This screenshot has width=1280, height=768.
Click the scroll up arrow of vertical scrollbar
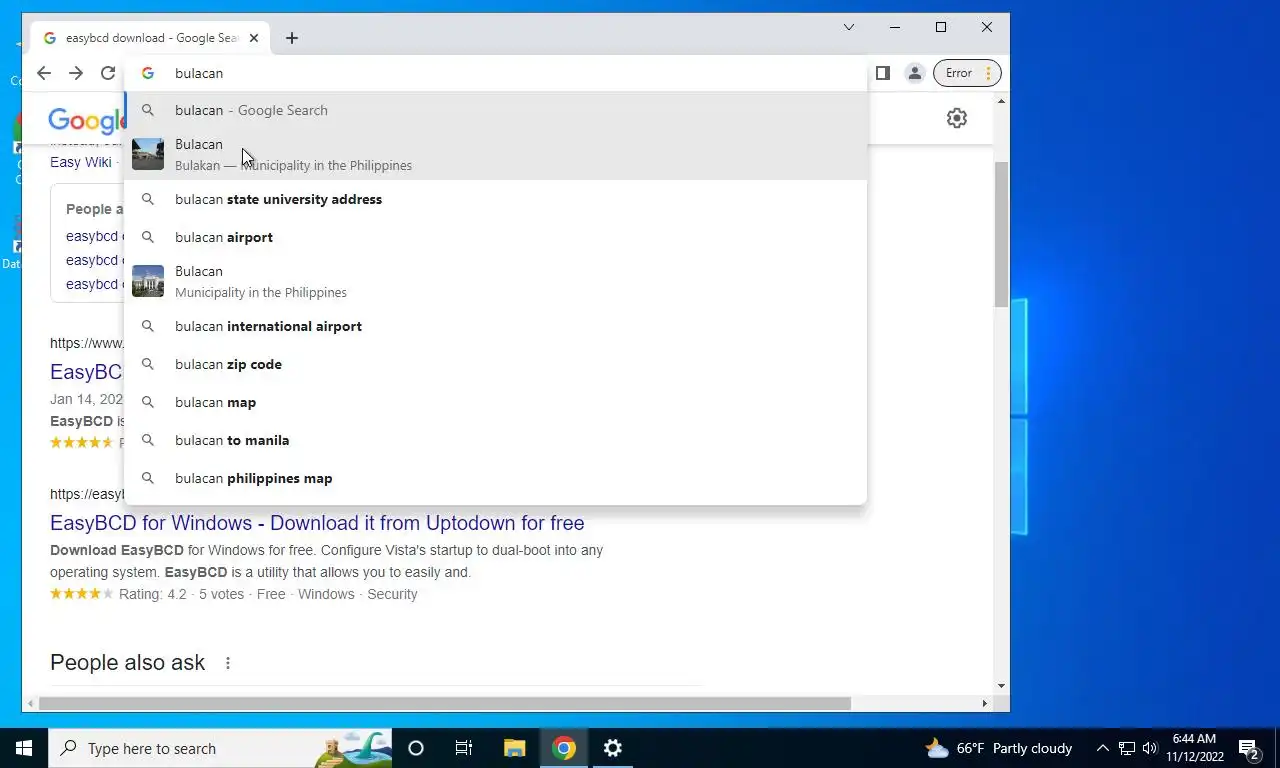(x=1001, y=101)
